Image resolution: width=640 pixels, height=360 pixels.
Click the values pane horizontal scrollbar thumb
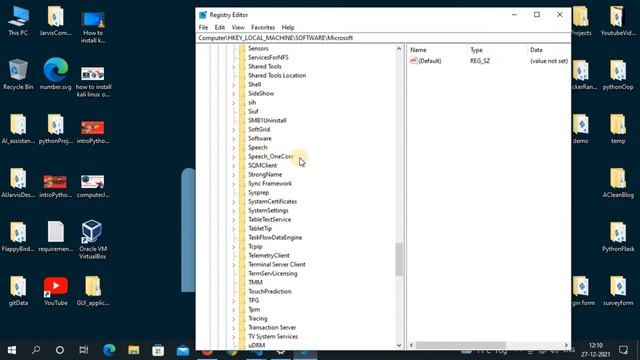(460, 345)
